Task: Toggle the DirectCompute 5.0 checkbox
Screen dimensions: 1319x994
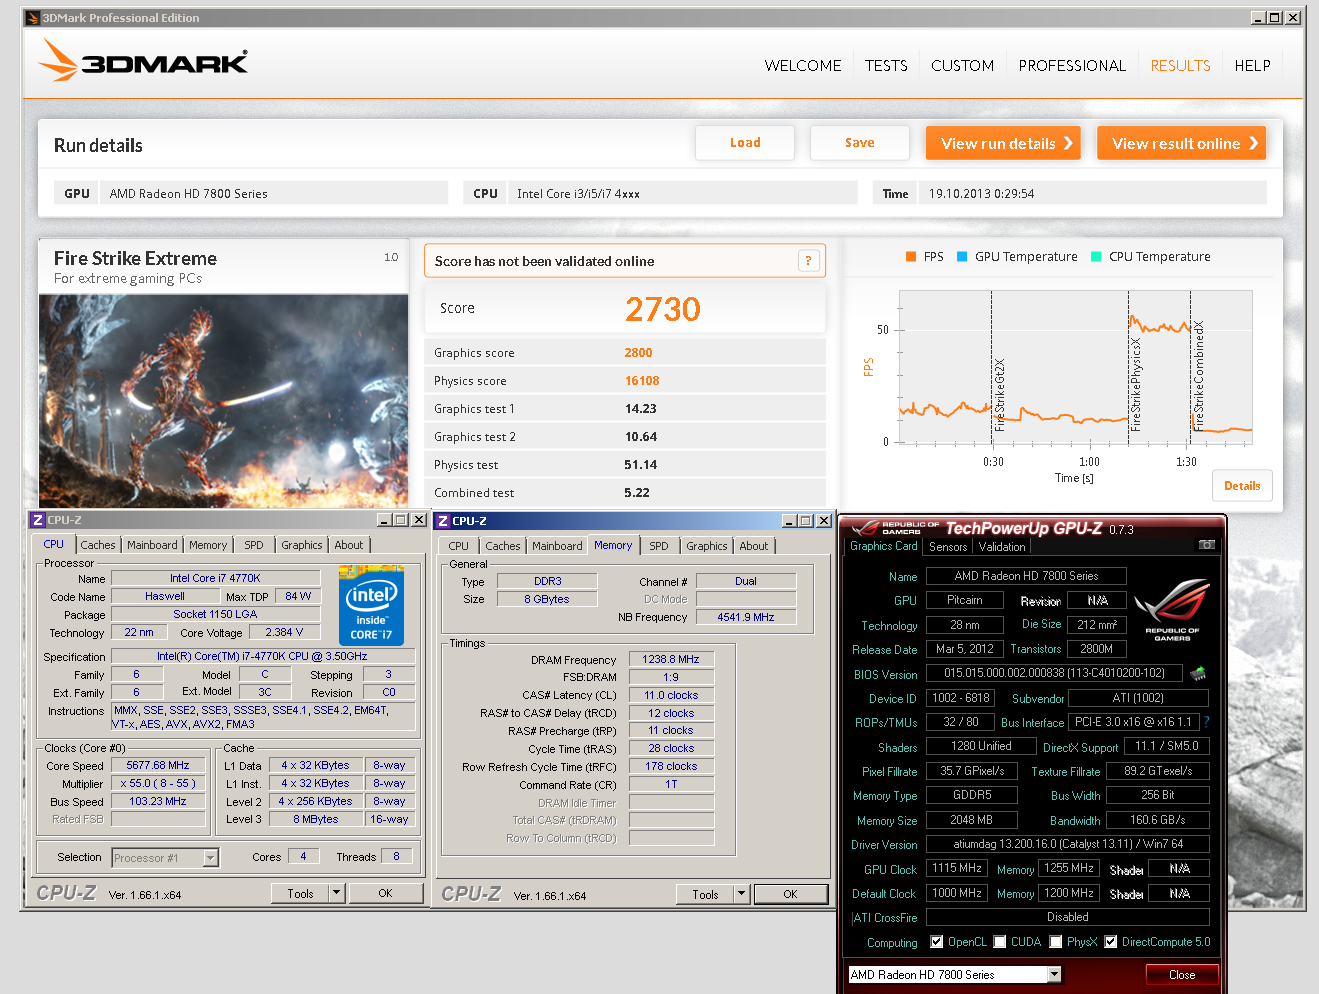Action: tap(1110, 942)
